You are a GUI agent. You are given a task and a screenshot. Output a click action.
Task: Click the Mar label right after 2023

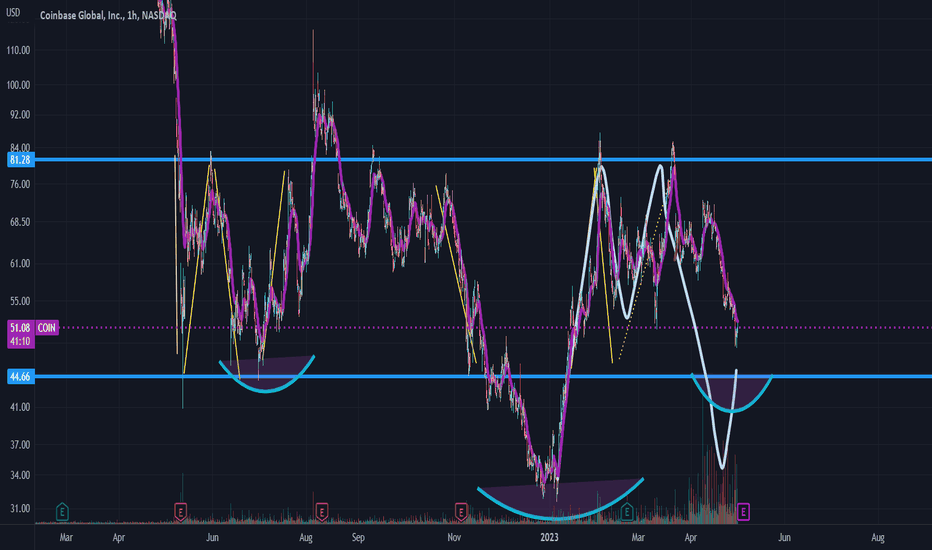638,538
